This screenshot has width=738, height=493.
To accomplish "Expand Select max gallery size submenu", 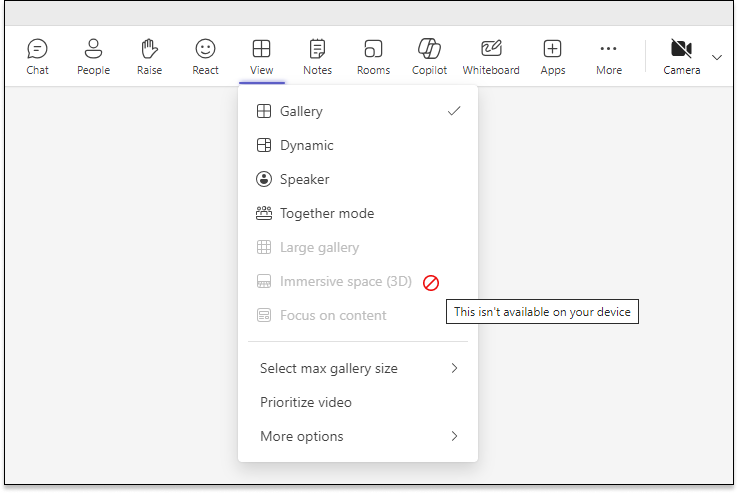I will pyautogui.click(x=358, y=368).
